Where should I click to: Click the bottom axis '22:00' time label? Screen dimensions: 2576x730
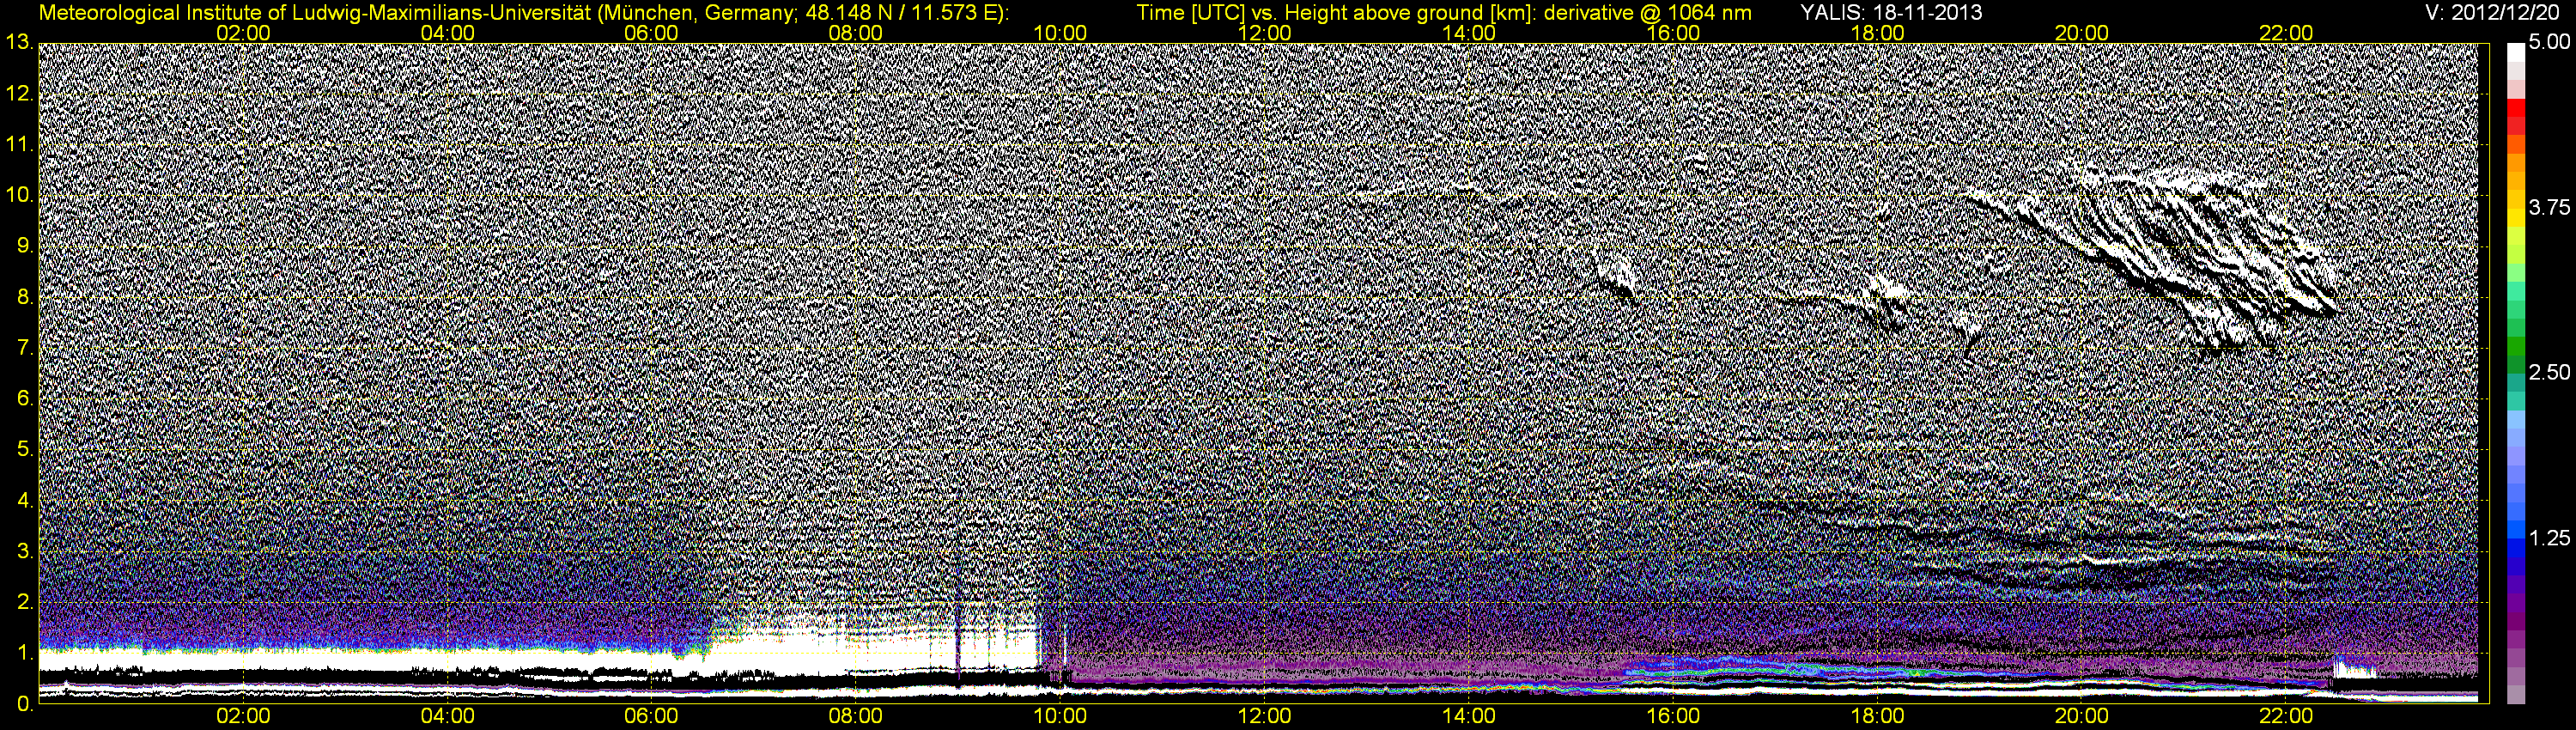[x=2286, y=717]
